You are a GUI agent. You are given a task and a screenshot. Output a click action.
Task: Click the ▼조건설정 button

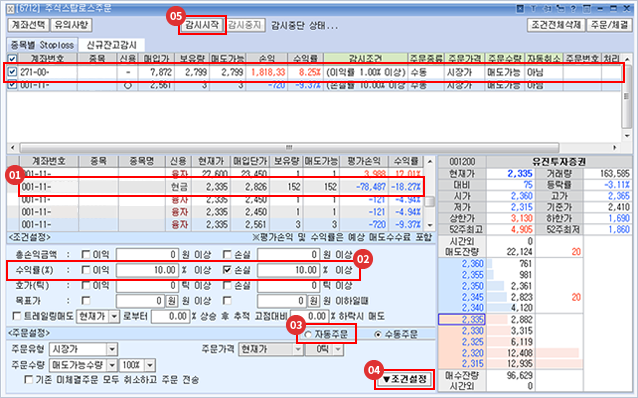(x=405, y=379)
